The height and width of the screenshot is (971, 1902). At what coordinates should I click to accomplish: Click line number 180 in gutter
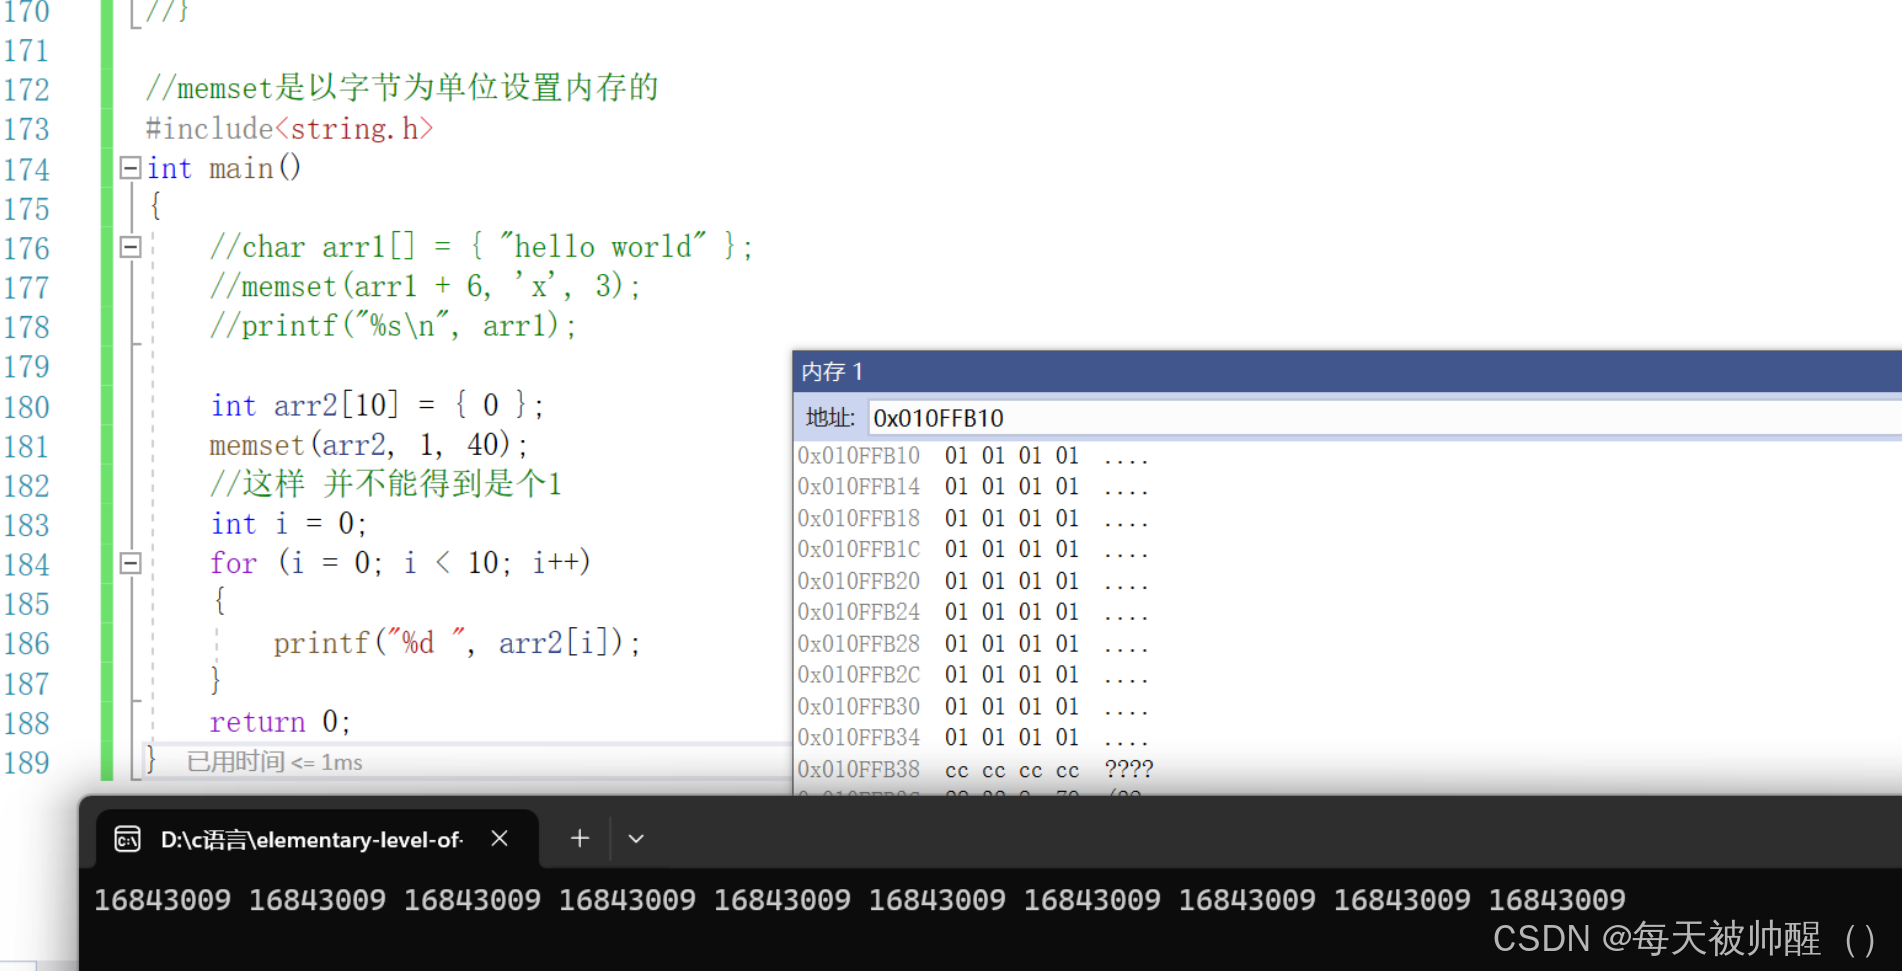(26, 407)
